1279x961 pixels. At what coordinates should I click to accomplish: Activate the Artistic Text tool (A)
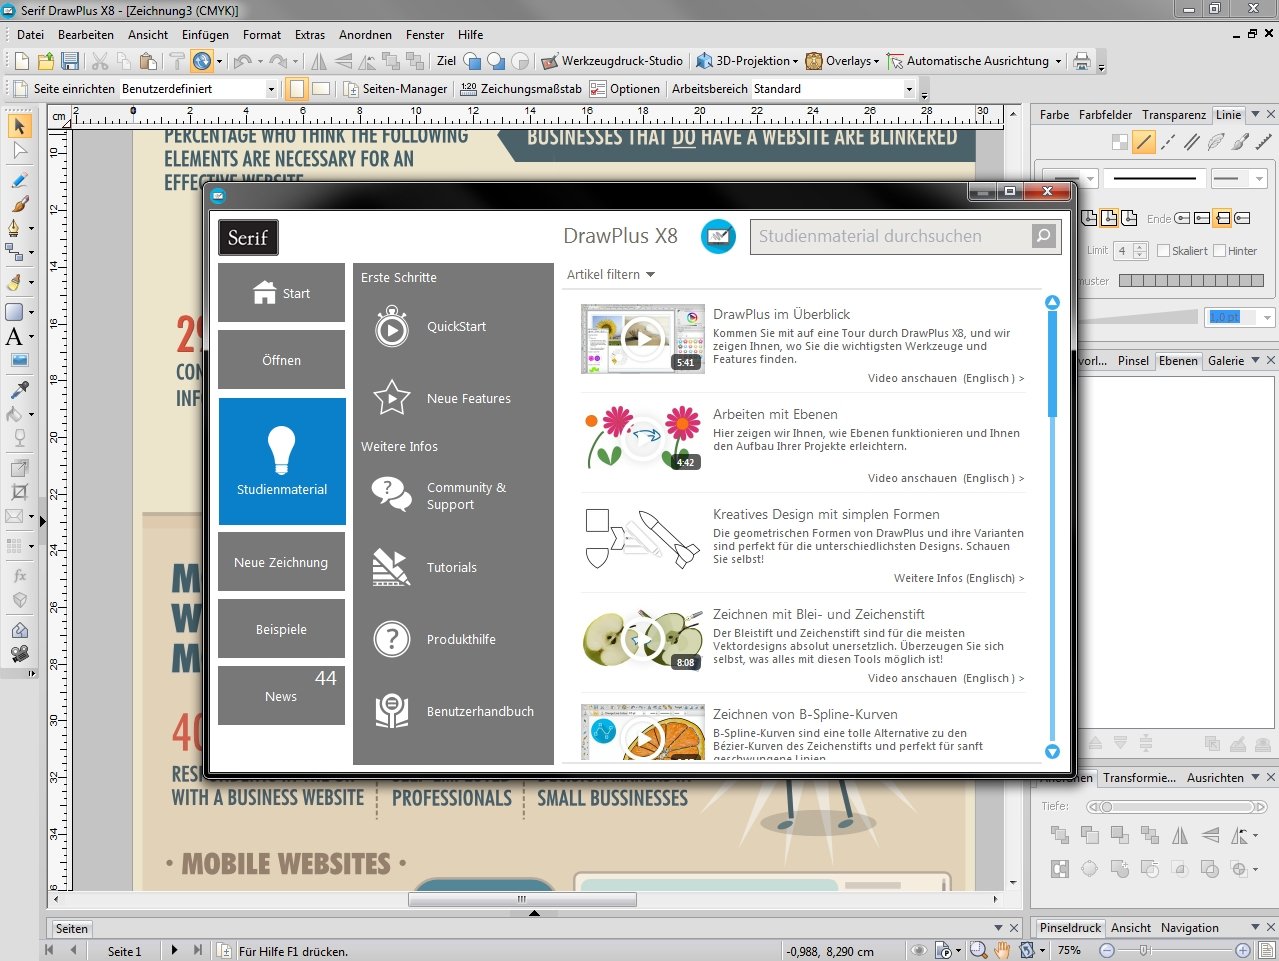tap(14, 336)
